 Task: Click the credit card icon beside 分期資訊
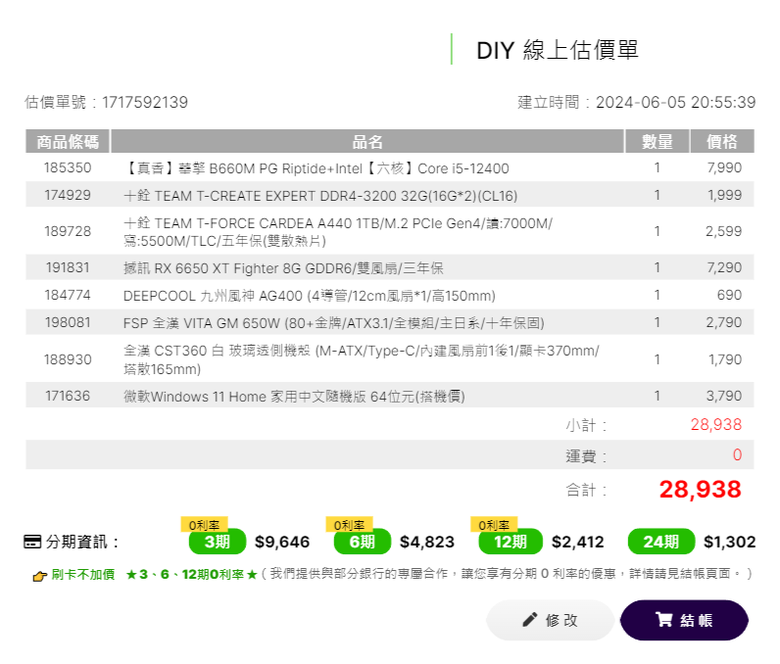tap(32, 541)
